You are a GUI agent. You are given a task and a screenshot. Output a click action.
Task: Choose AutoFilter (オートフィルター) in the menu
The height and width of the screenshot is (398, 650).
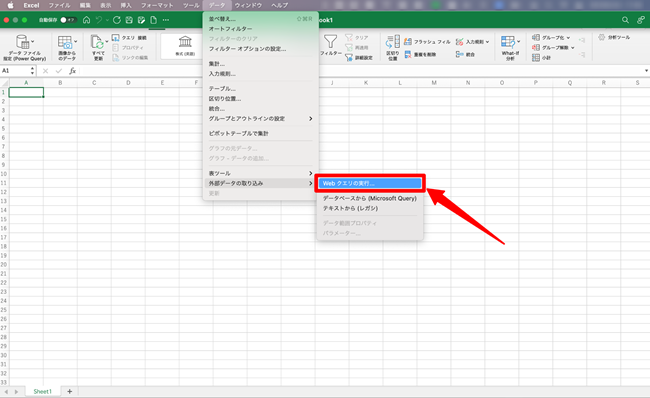tap(260, 29)
